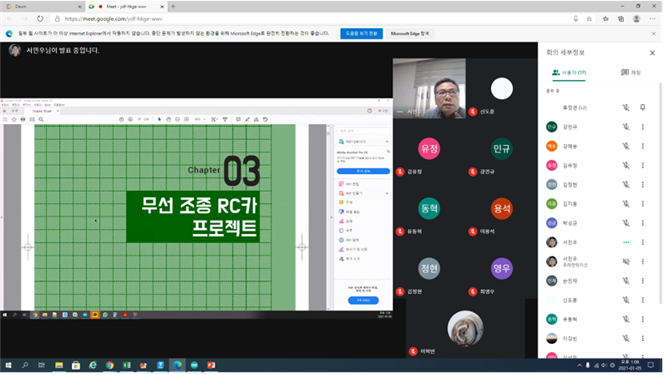Image resolution: width=665 pixels, height=375 pixels.
Task: Toggle muted mic icon beside 김유정 in list
Action: (627, 165)
